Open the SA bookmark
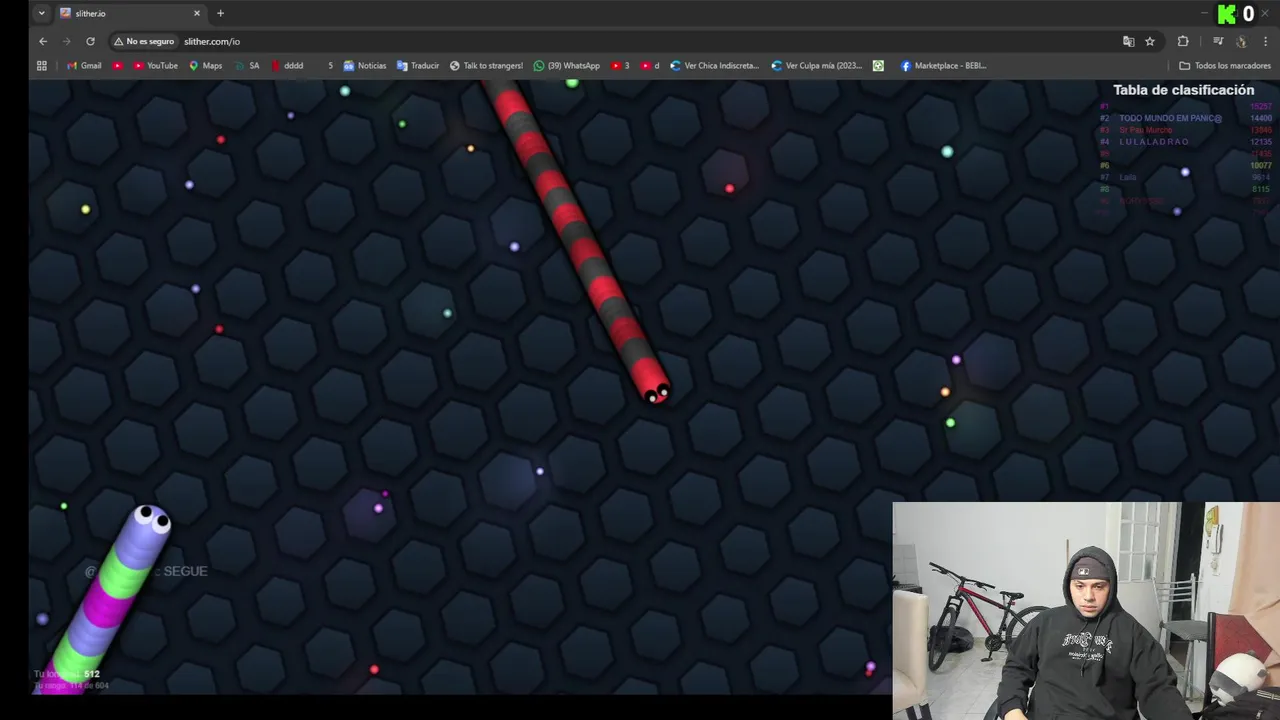This screenshot has width=1280, height=720. coord(247,65)
